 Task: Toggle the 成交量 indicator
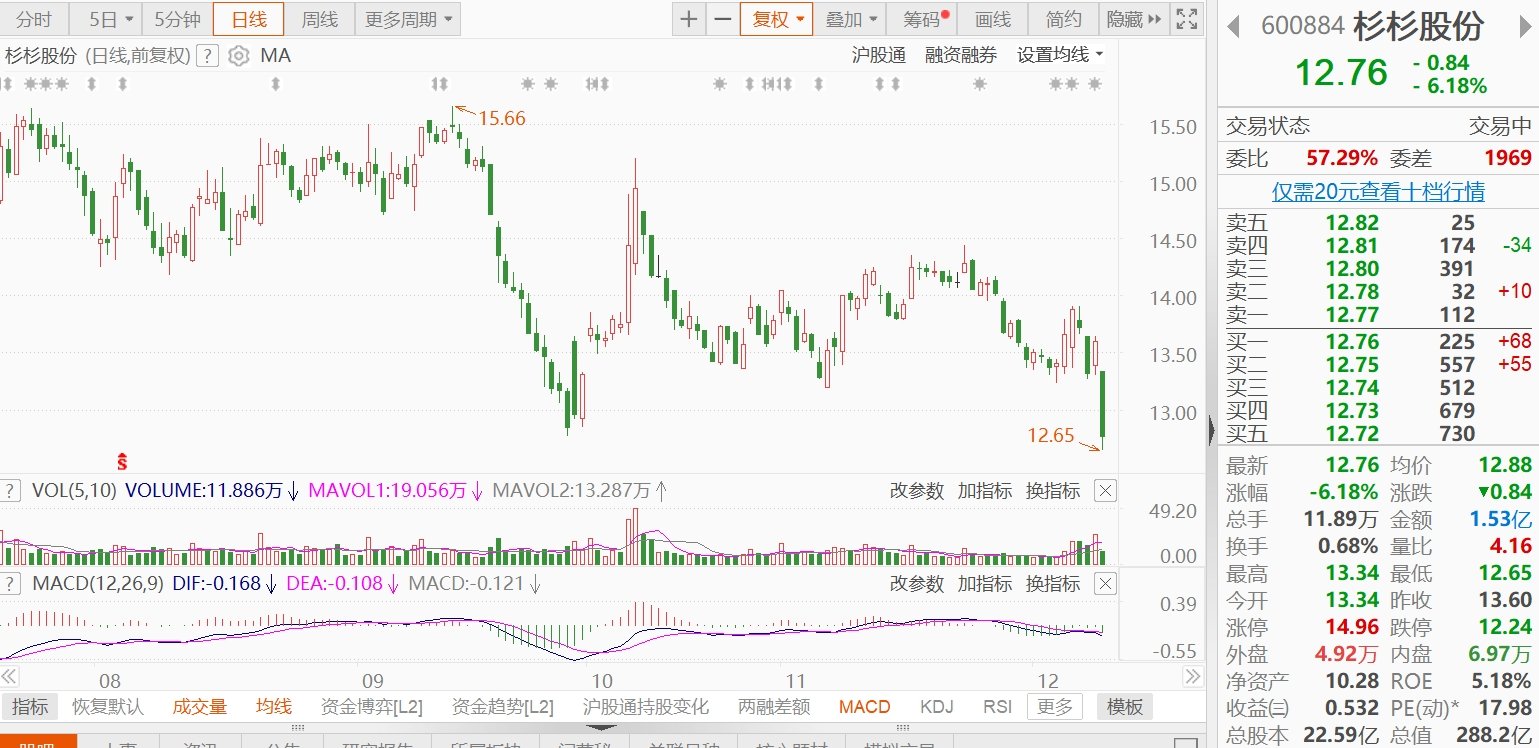200,707
